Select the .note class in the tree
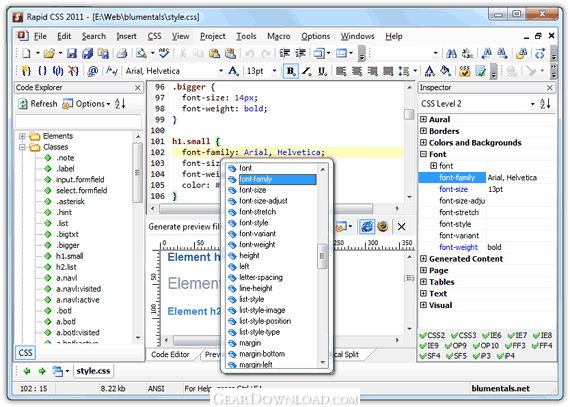The image size is (570, 407). [65, 158]
